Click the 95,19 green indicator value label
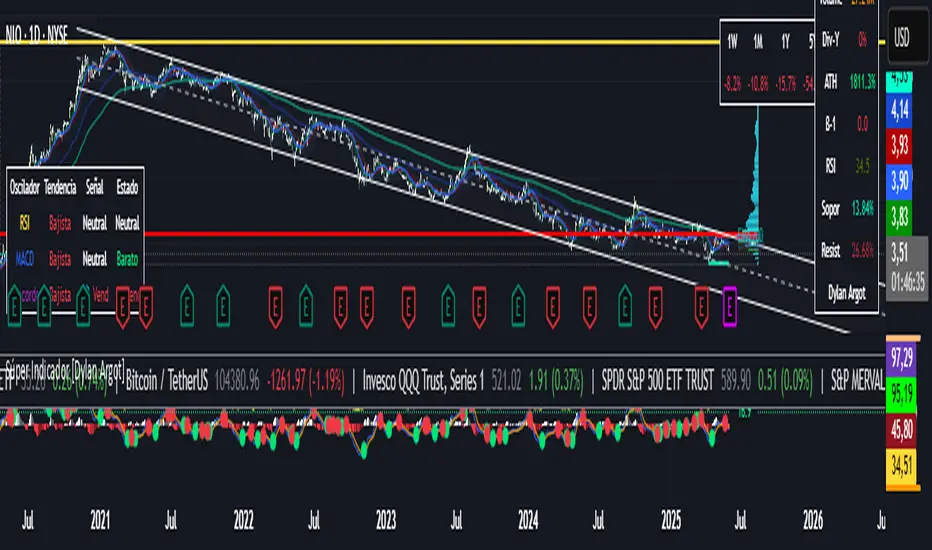The width and height of the screenshot is (932, 550). point(902,394)
